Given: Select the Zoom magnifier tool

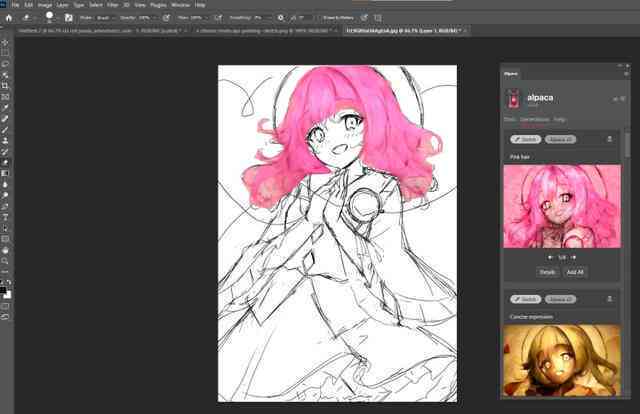Looking at the screenshot, I should tap(5, 261).
